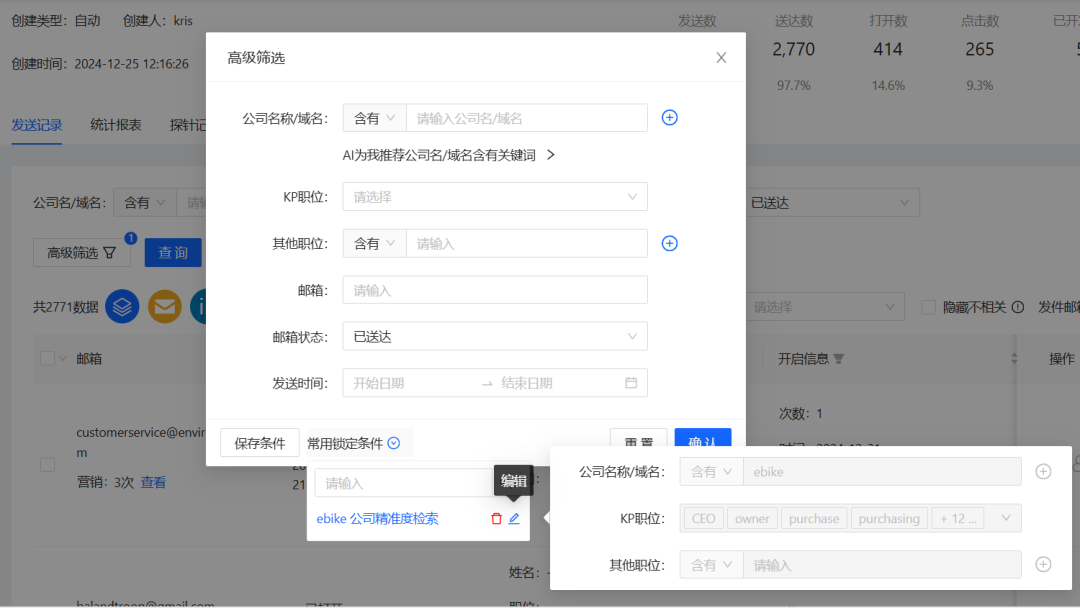This screenshot has width=1080, height=608.
Task: Click the 确认 confirm button
Action: (702, 440)
